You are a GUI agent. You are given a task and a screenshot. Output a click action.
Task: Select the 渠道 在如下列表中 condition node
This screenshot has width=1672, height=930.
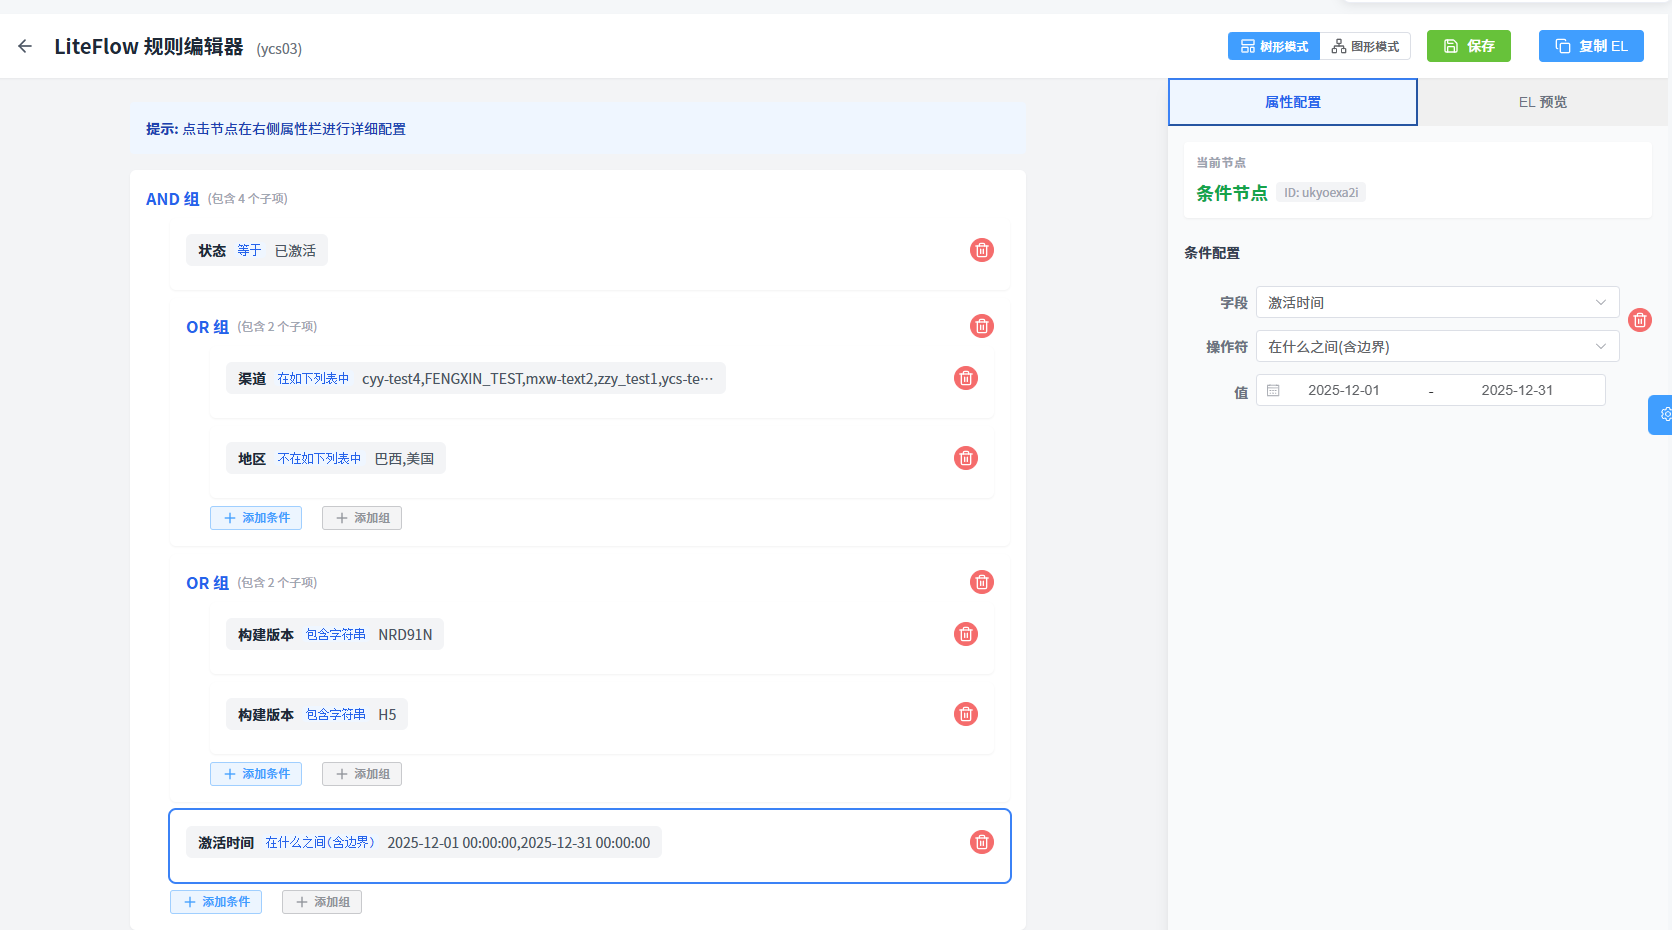tap(475, 378)
